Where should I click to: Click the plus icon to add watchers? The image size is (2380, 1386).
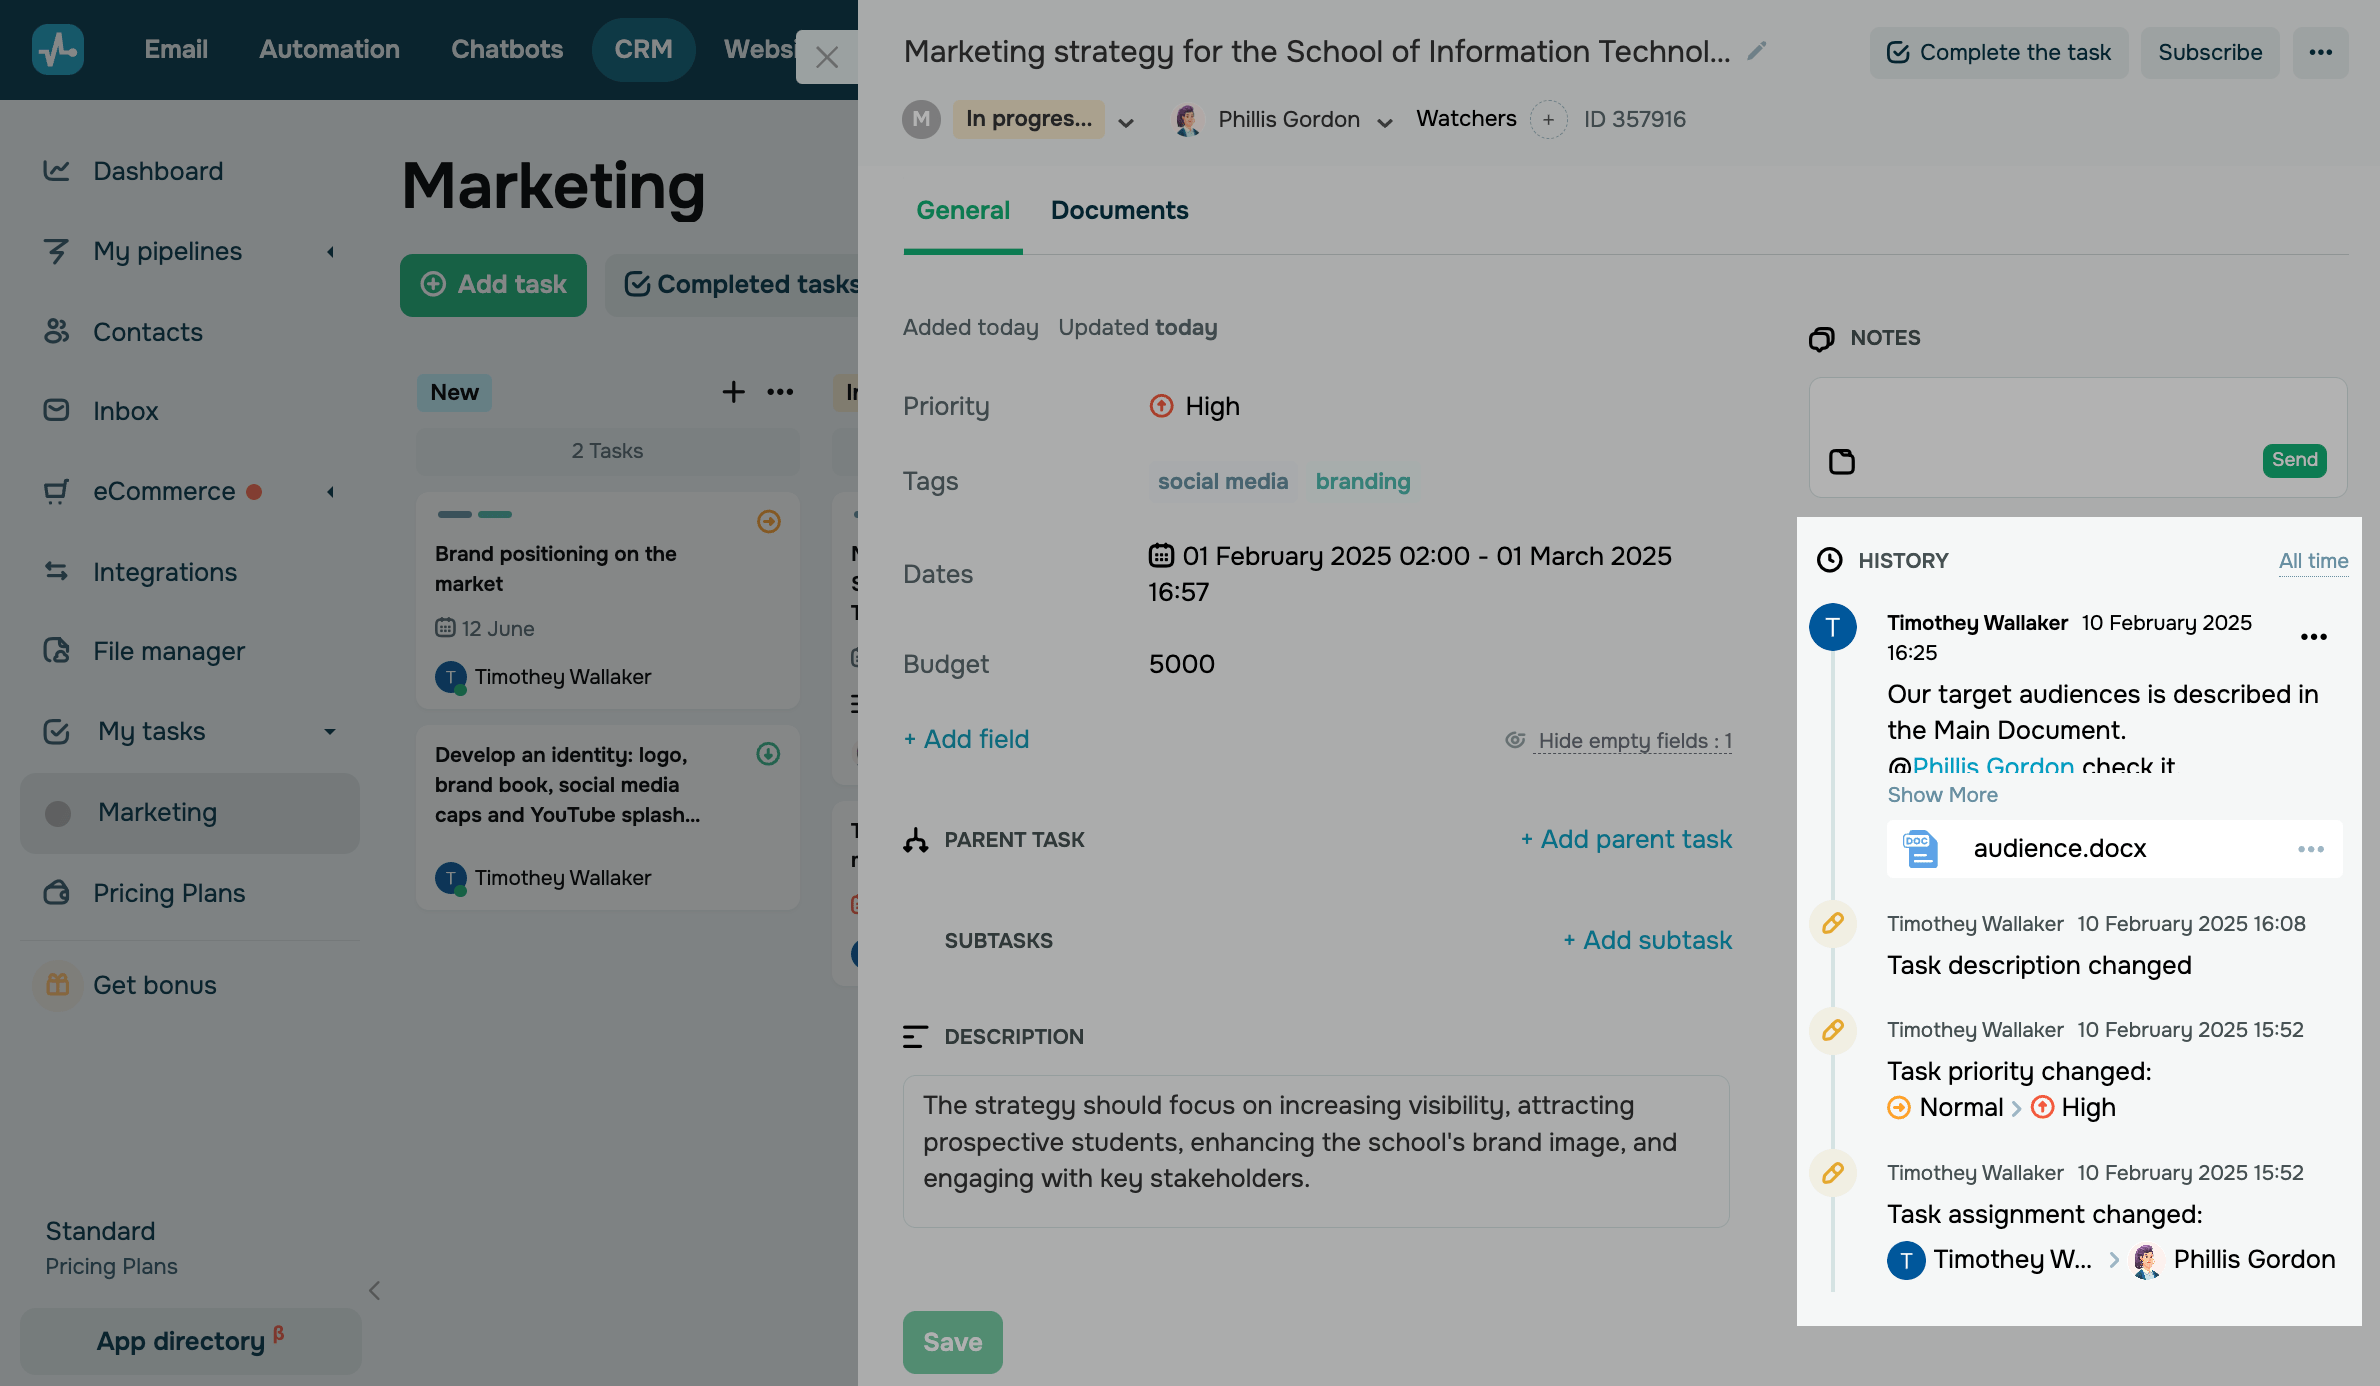point(1548,120)
